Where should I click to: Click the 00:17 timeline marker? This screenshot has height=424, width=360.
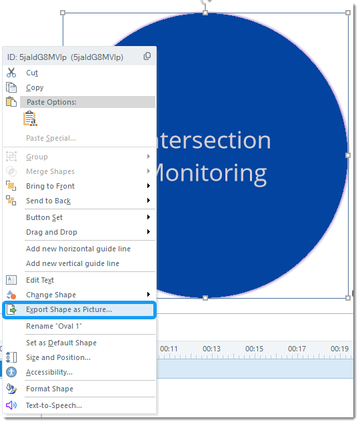[297, 349]
